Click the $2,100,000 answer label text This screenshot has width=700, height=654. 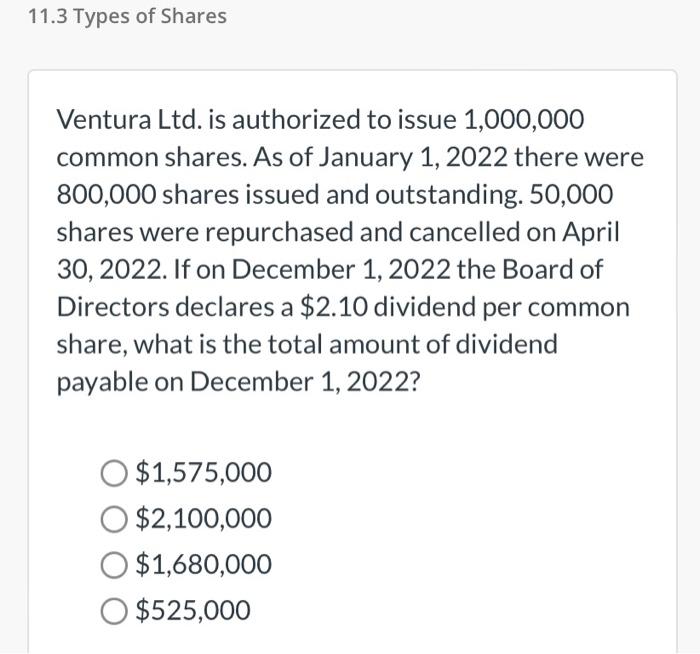pos(204,519)
